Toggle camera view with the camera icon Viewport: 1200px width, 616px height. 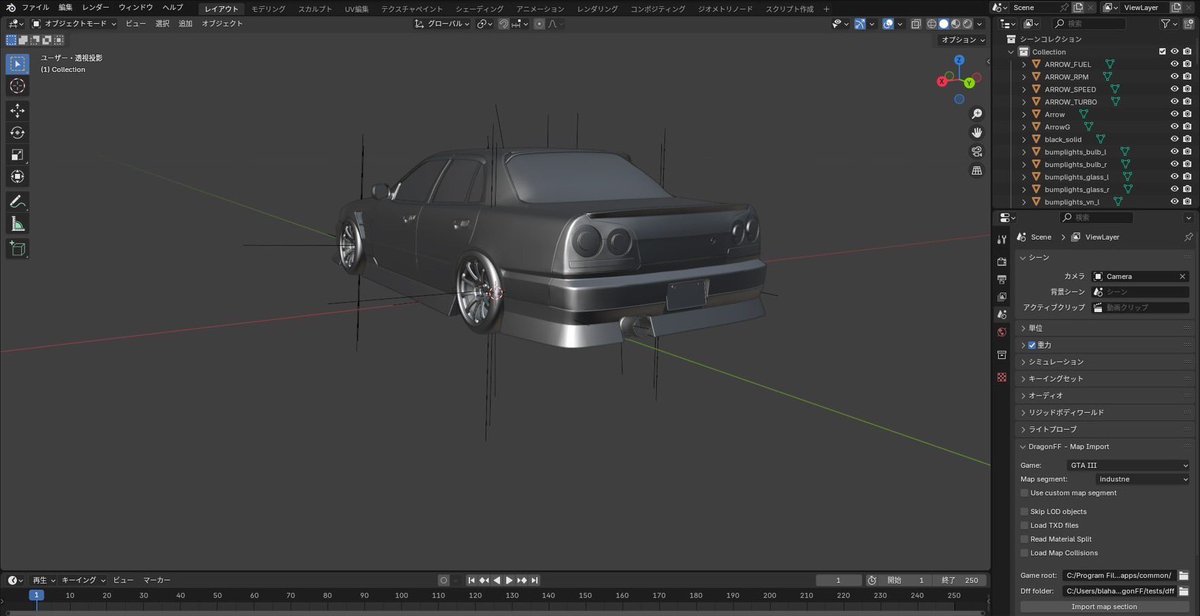point(977,151)
